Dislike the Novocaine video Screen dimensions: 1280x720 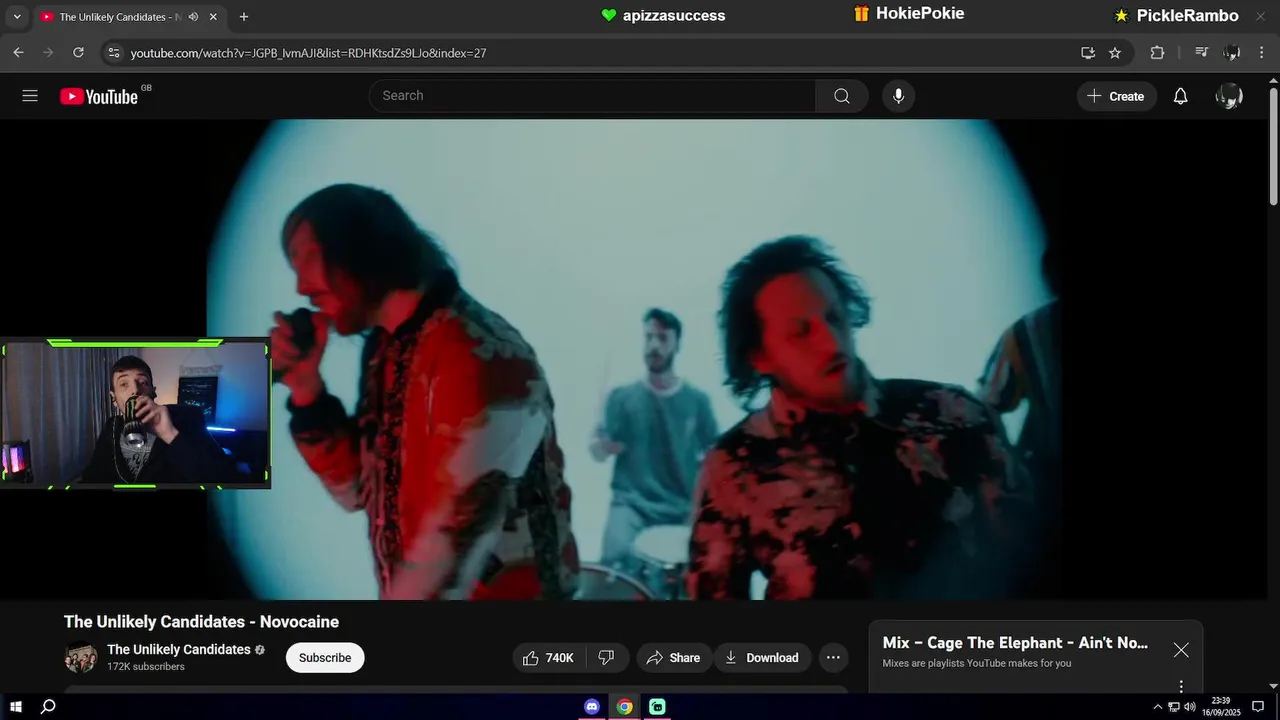606,657
